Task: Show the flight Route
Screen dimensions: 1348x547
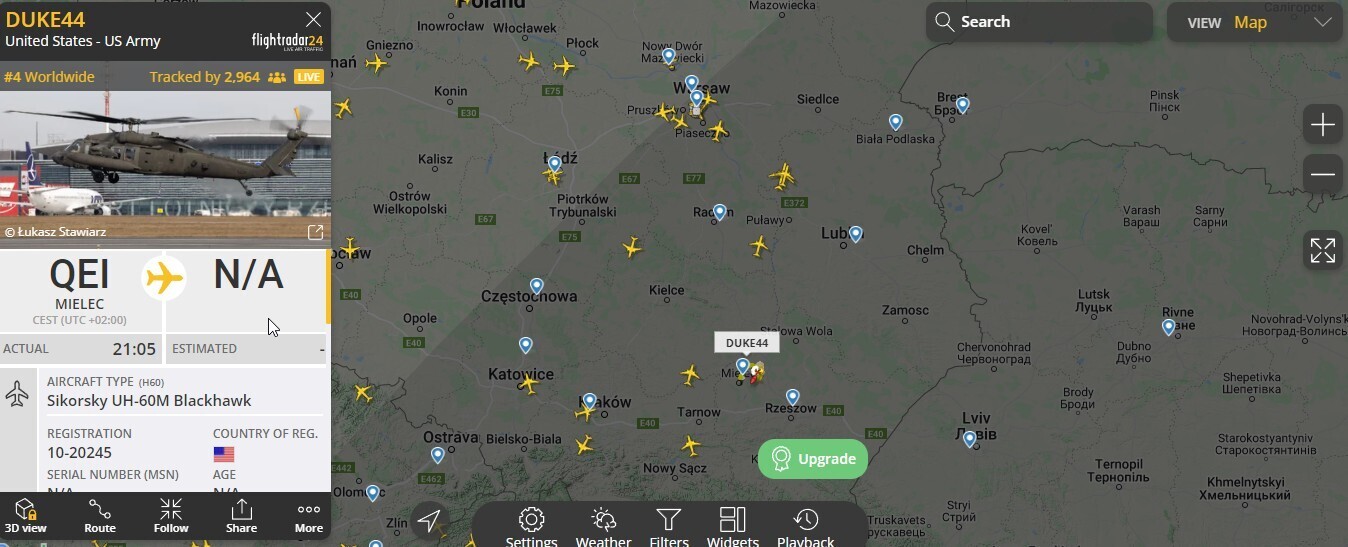Action: coord(100,516)
